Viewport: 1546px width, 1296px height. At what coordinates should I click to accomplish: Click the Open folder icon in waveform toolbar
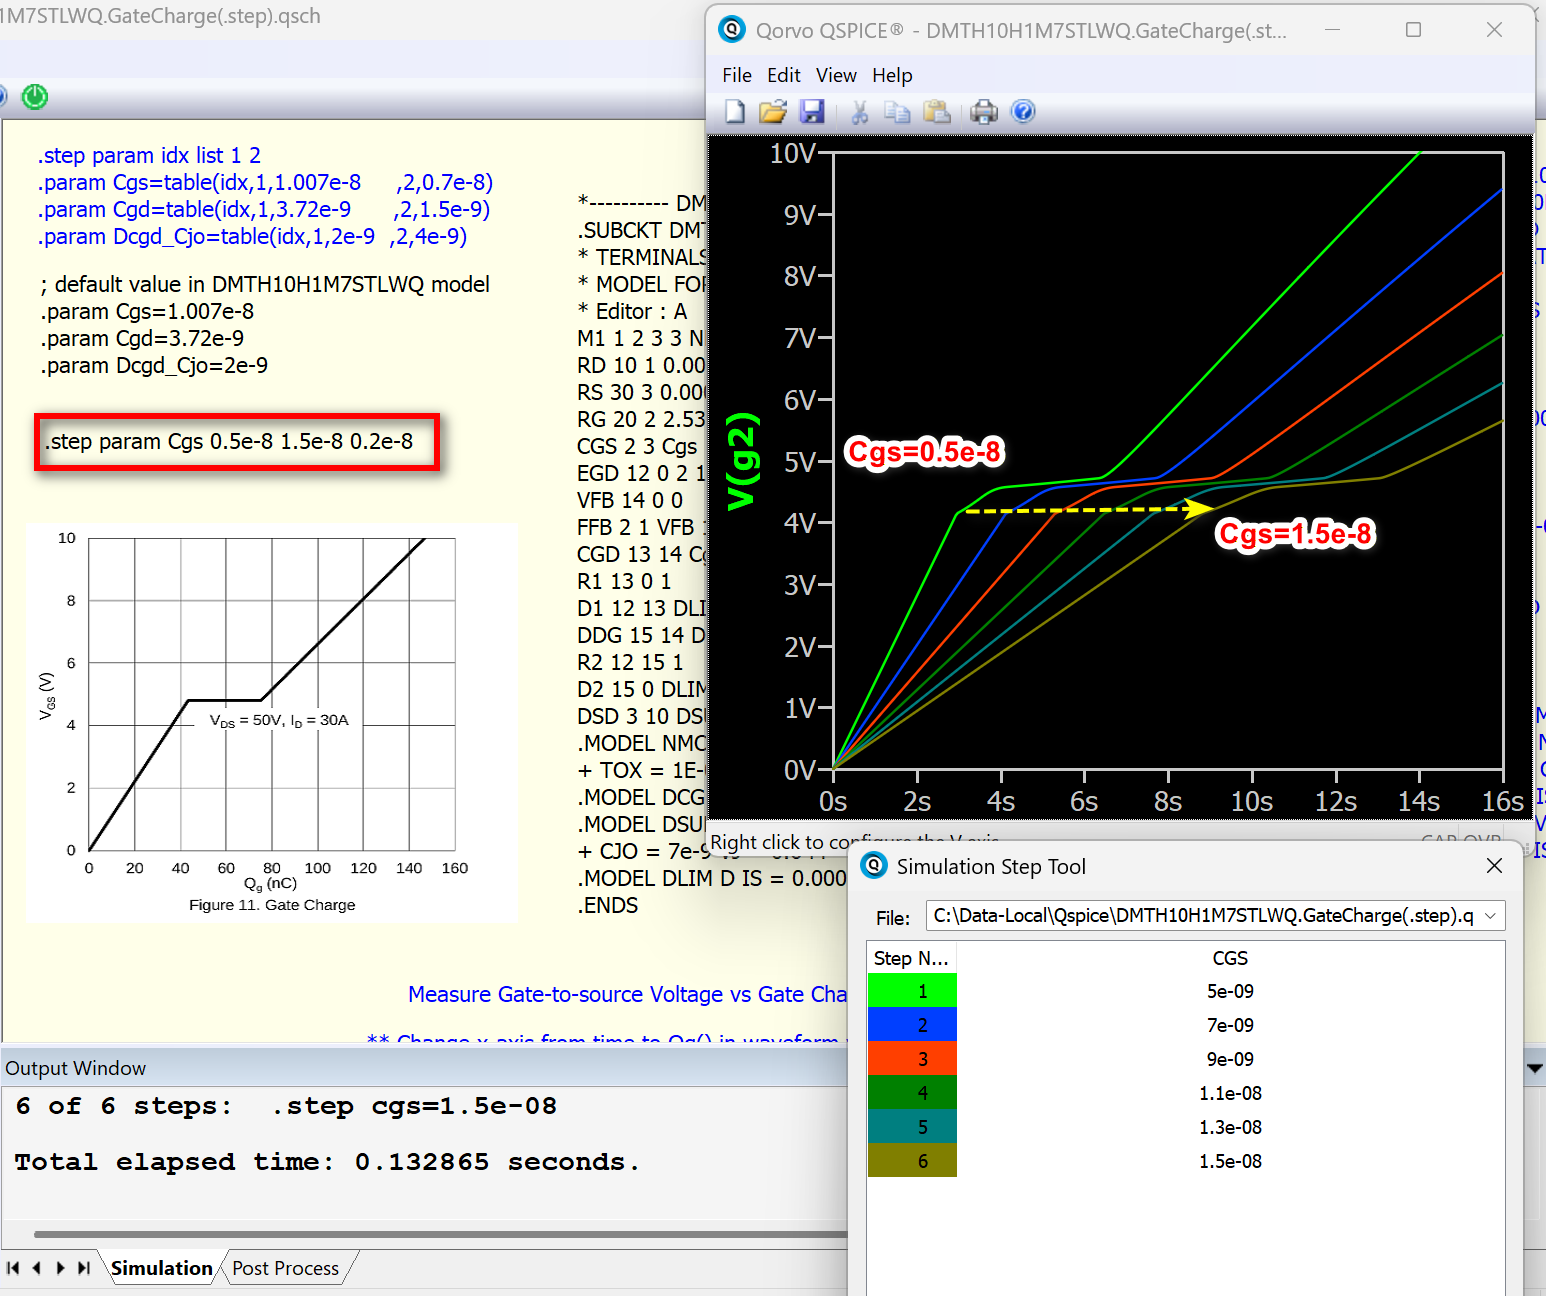[773, 112]
